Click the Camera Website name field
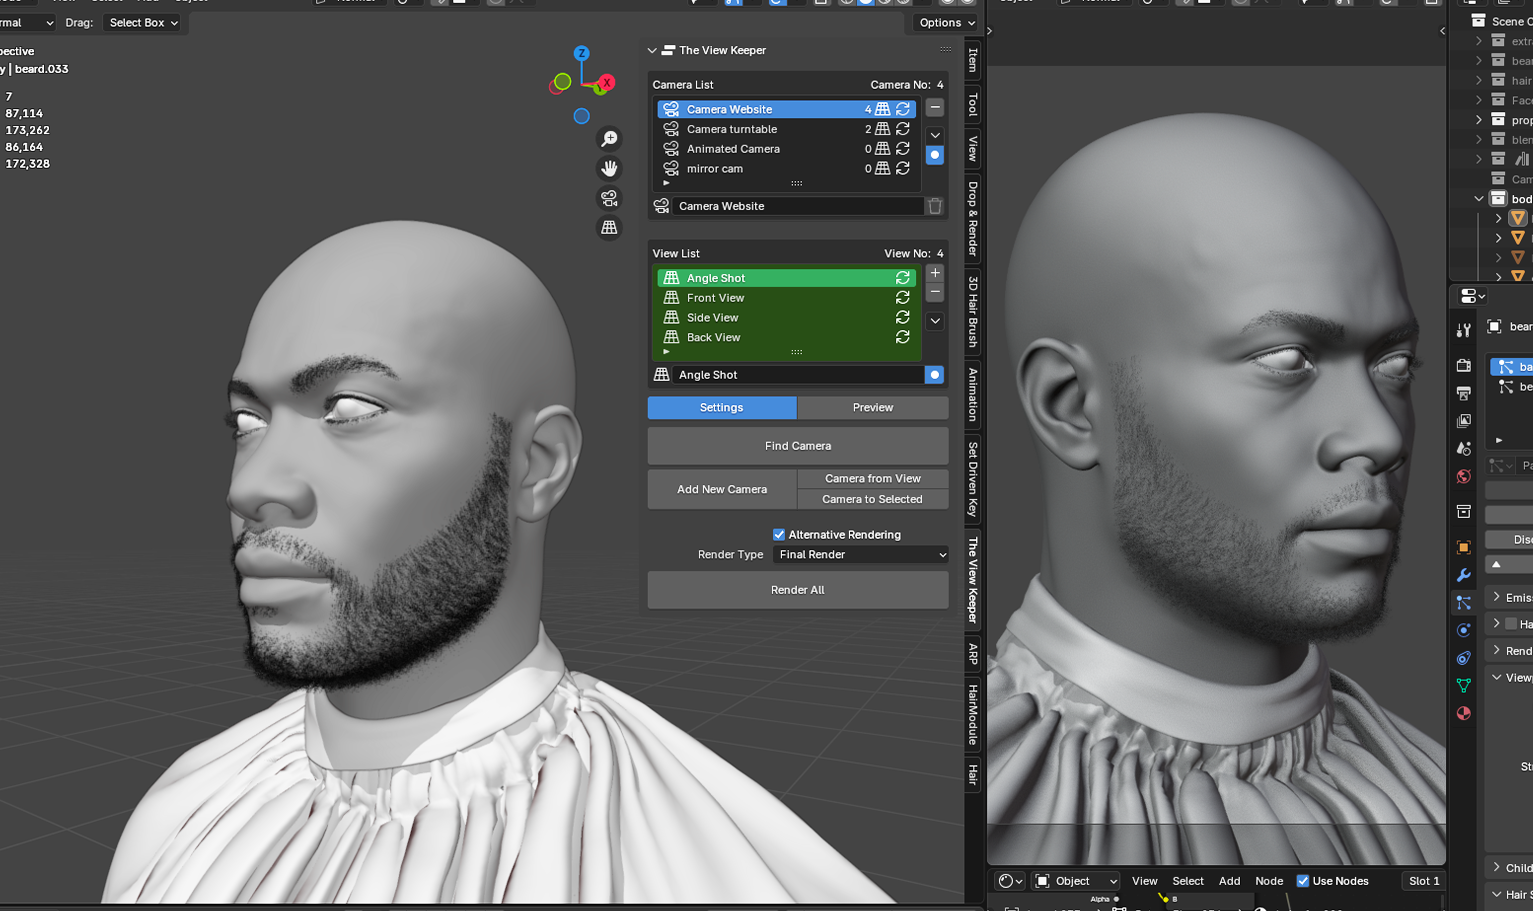The image size is (1533, 911). 790,206
